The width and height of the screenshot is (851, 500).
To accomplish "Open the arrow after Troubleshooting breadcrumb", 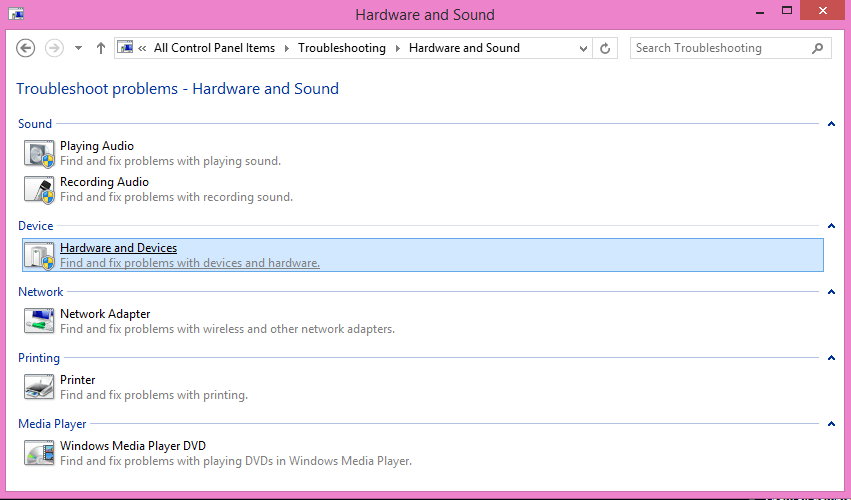I will point(397,48).
